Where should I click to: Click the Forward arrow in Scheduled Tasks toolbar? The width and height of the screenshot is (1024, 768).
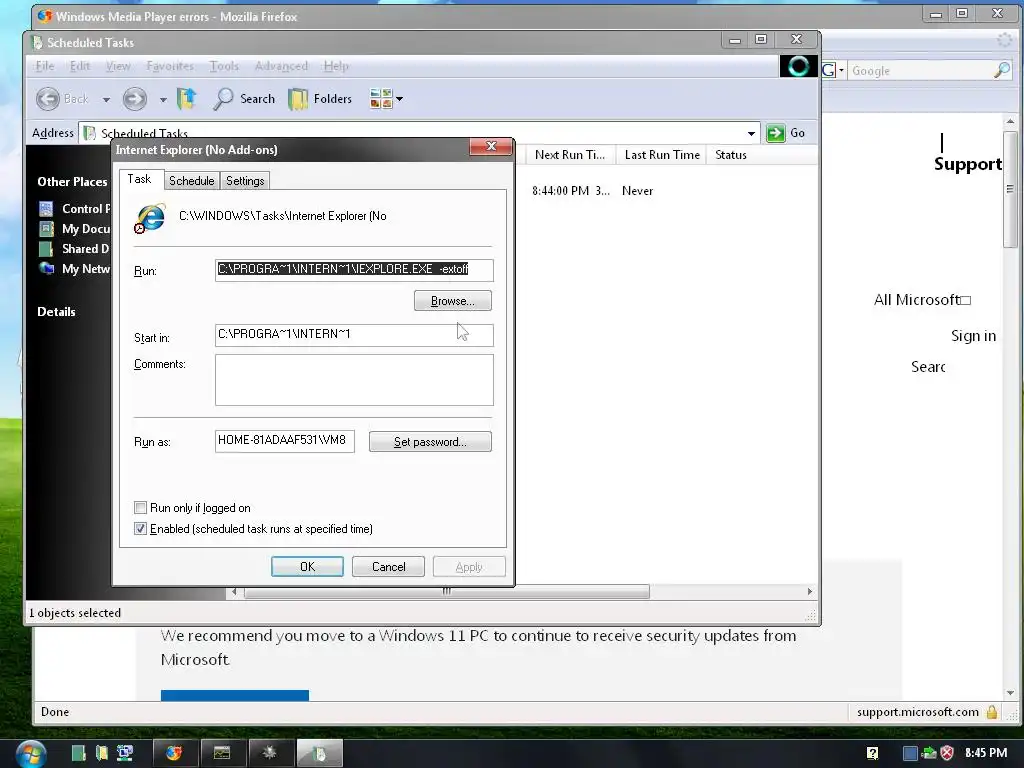point(135,99)
